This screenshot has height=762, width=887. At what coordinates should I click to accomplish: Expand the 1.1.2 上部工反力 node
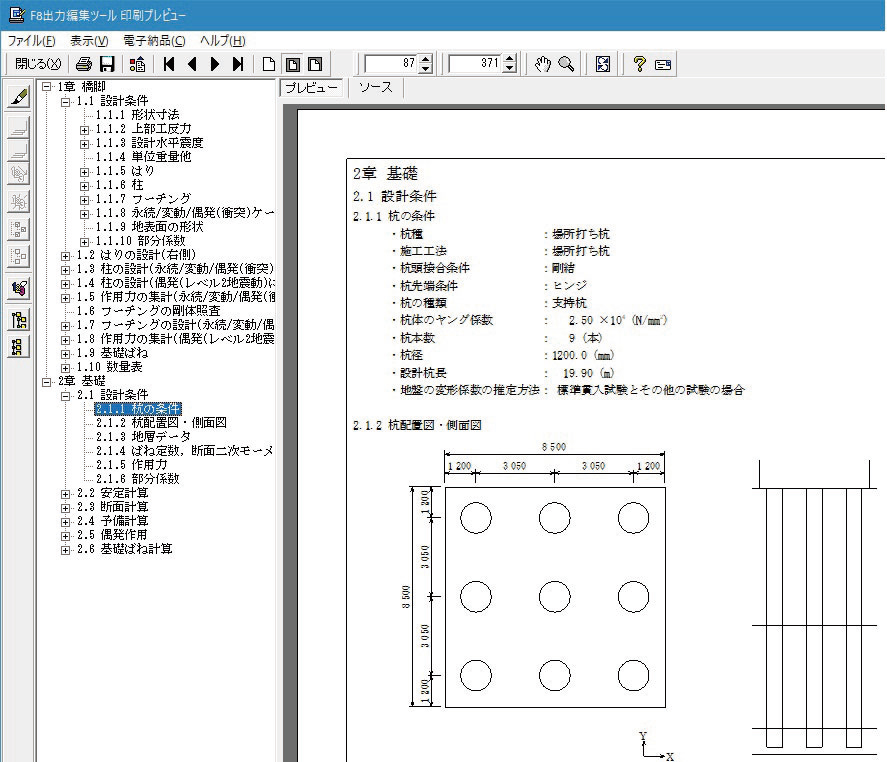pyautogui.click(x=84, y=130)
